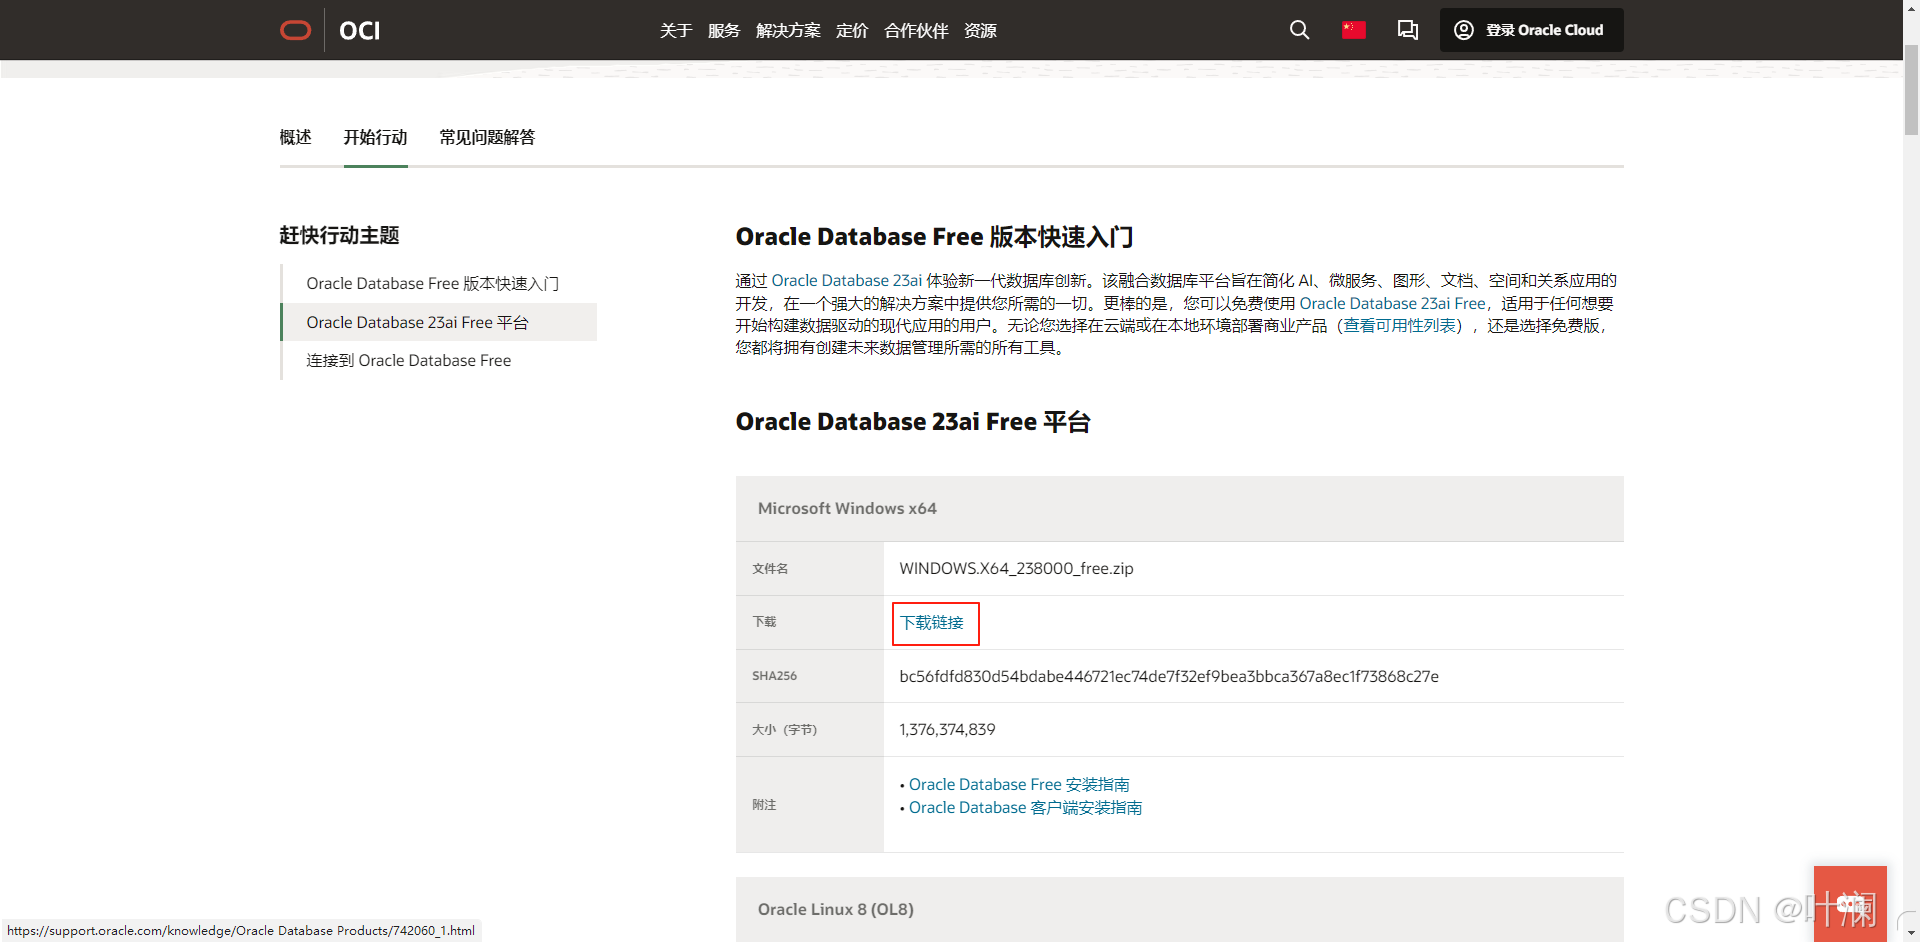Switch to the 常见问题解答 tab

point(487,137)
